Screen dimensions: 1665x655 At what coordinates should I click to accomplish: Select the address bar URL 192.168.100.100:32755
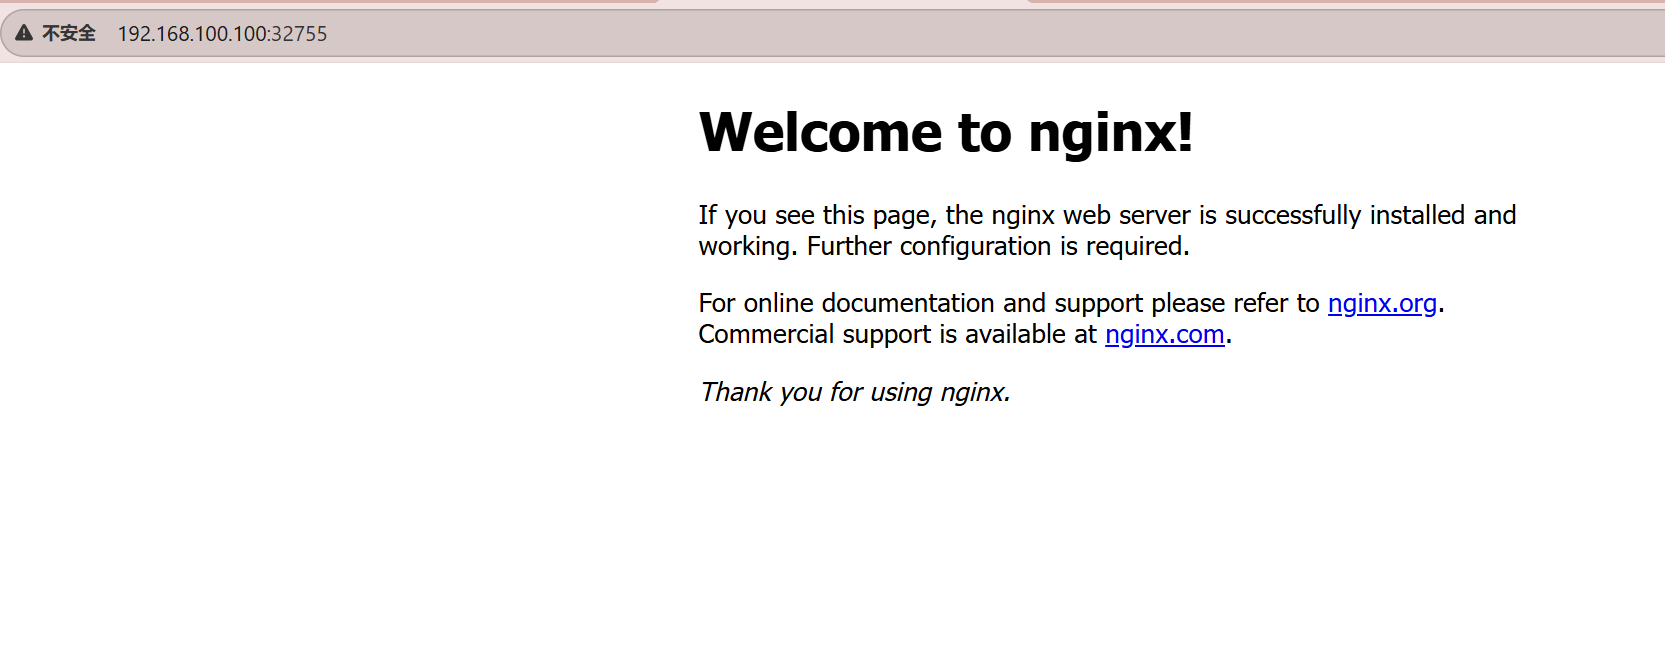[x=222, y=34]
